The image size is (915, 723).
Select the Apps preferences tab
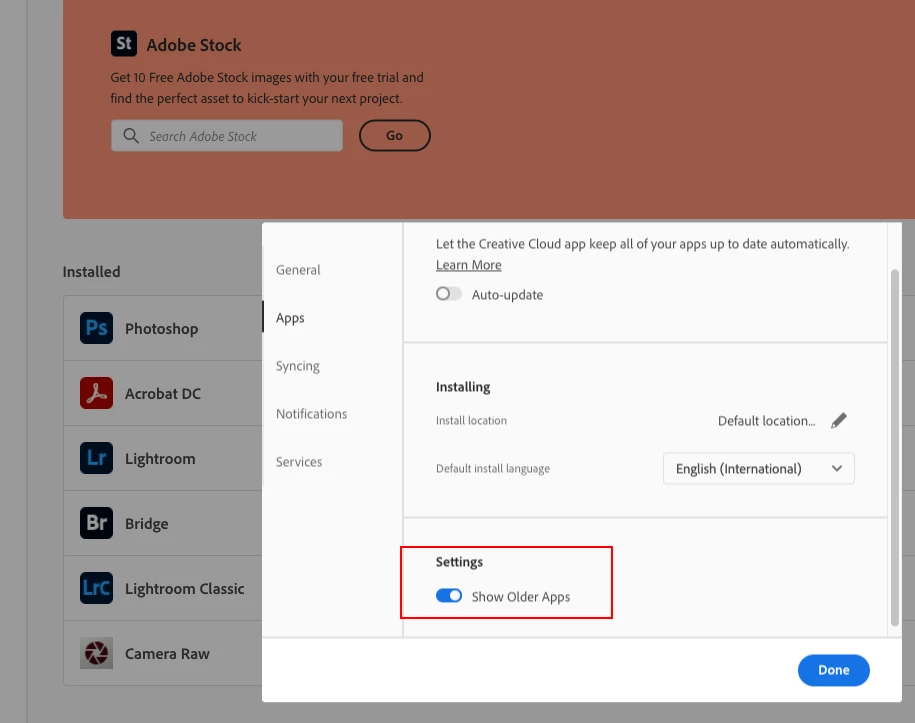click(x=290, y=318)
